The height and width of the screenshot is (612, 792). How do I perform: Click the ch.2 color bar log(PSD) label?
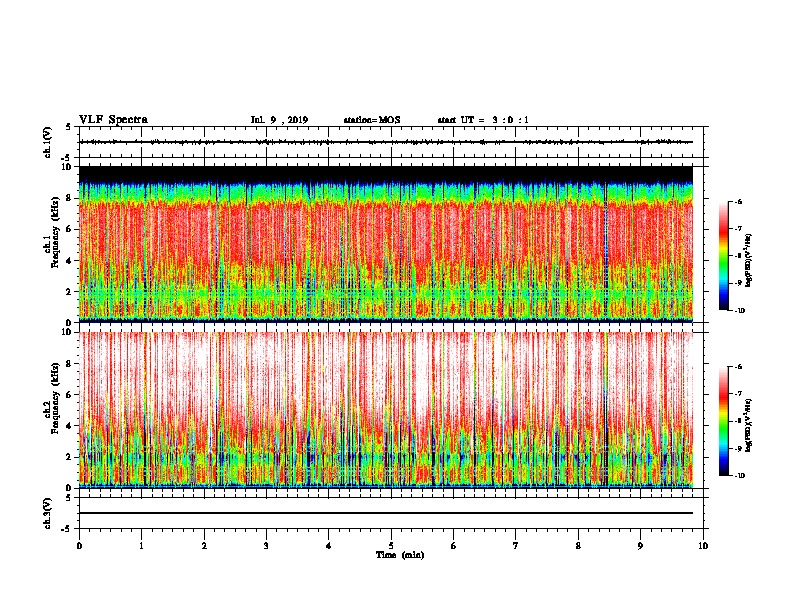(749, 425)
